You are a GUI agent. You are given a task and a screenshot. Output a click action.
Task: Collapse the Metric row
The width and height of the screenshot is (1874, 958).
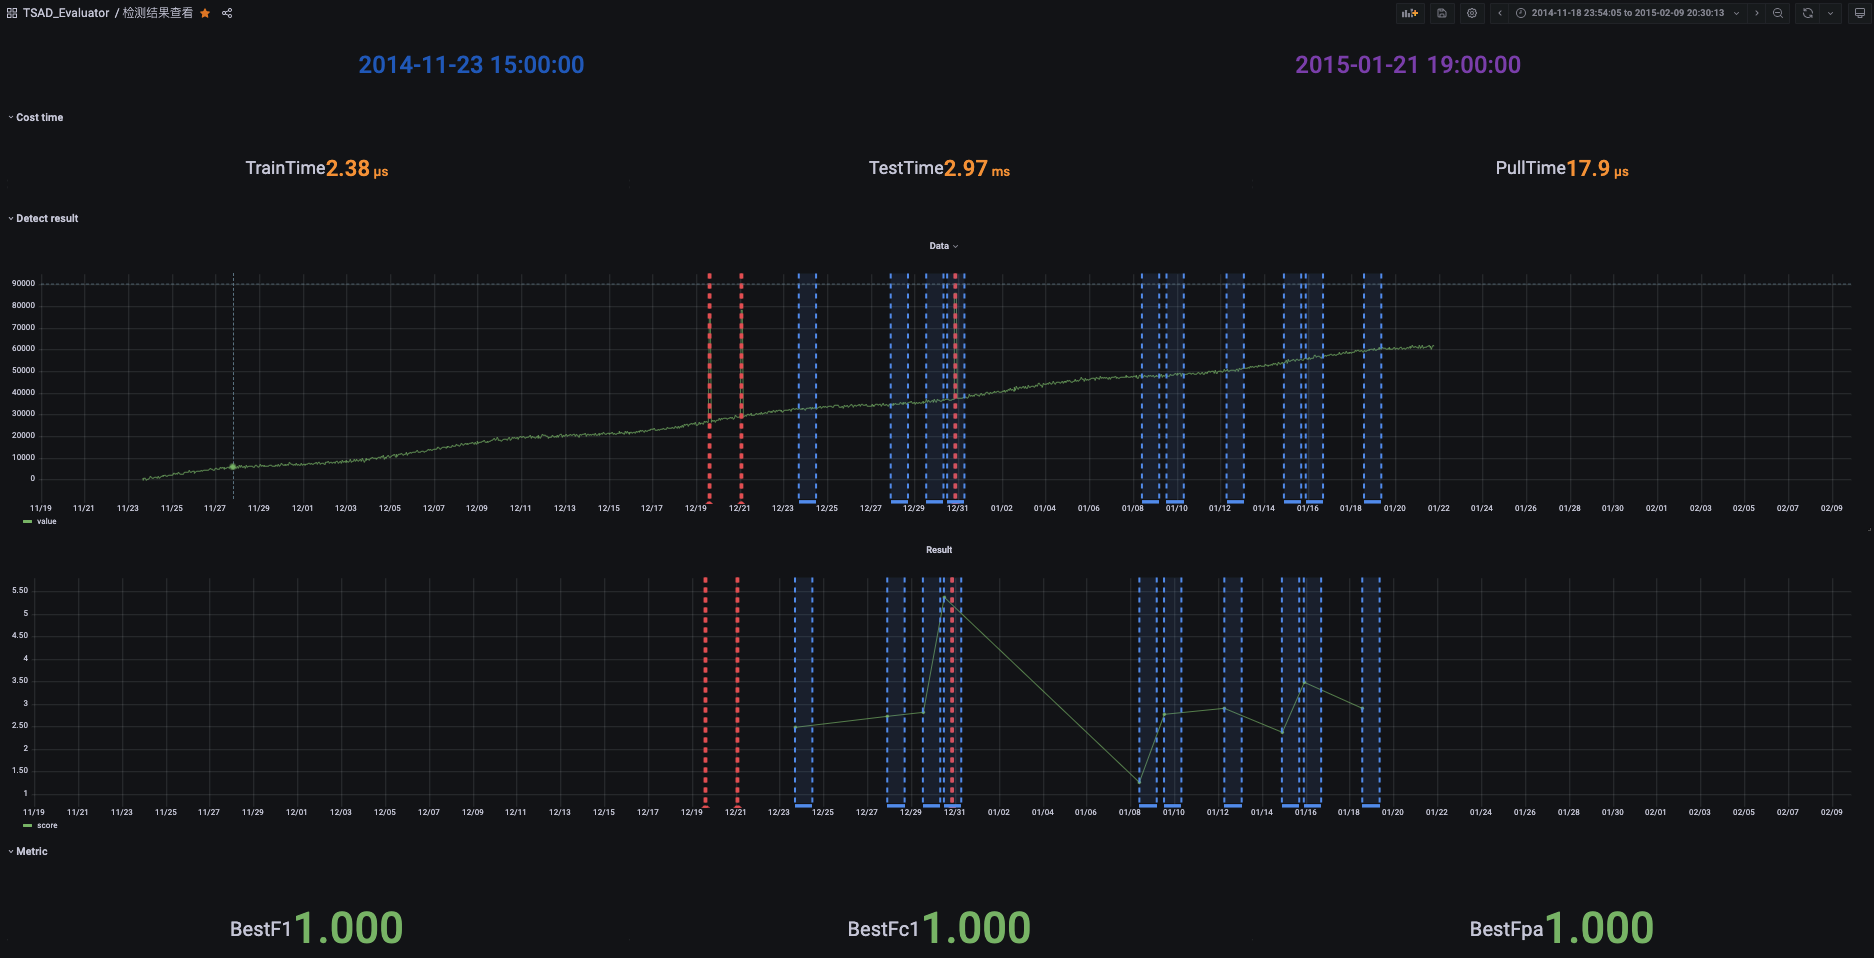(28, 851)
